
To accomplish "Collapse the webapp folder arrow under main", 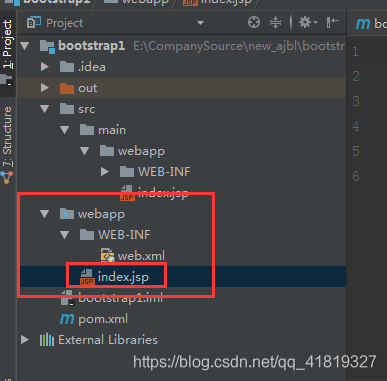I will pyautogui.click(x=85, y=151).
